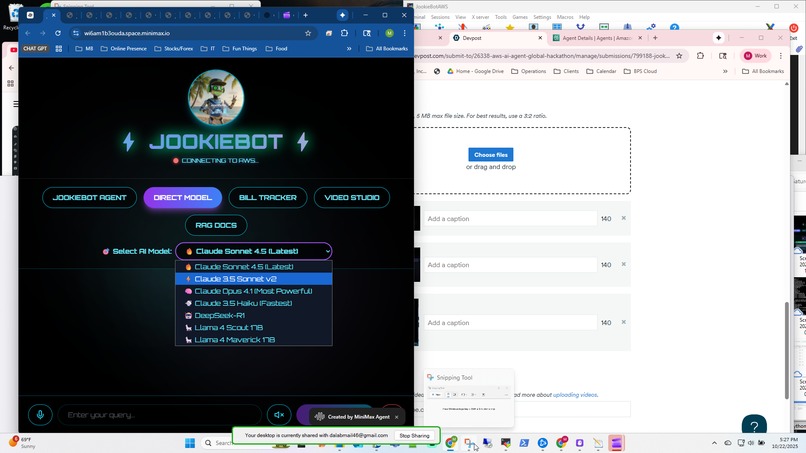806x453 pixels.
Task: Choose Llama 4 Maverick 17B option
Action: [x=254, y=340]
